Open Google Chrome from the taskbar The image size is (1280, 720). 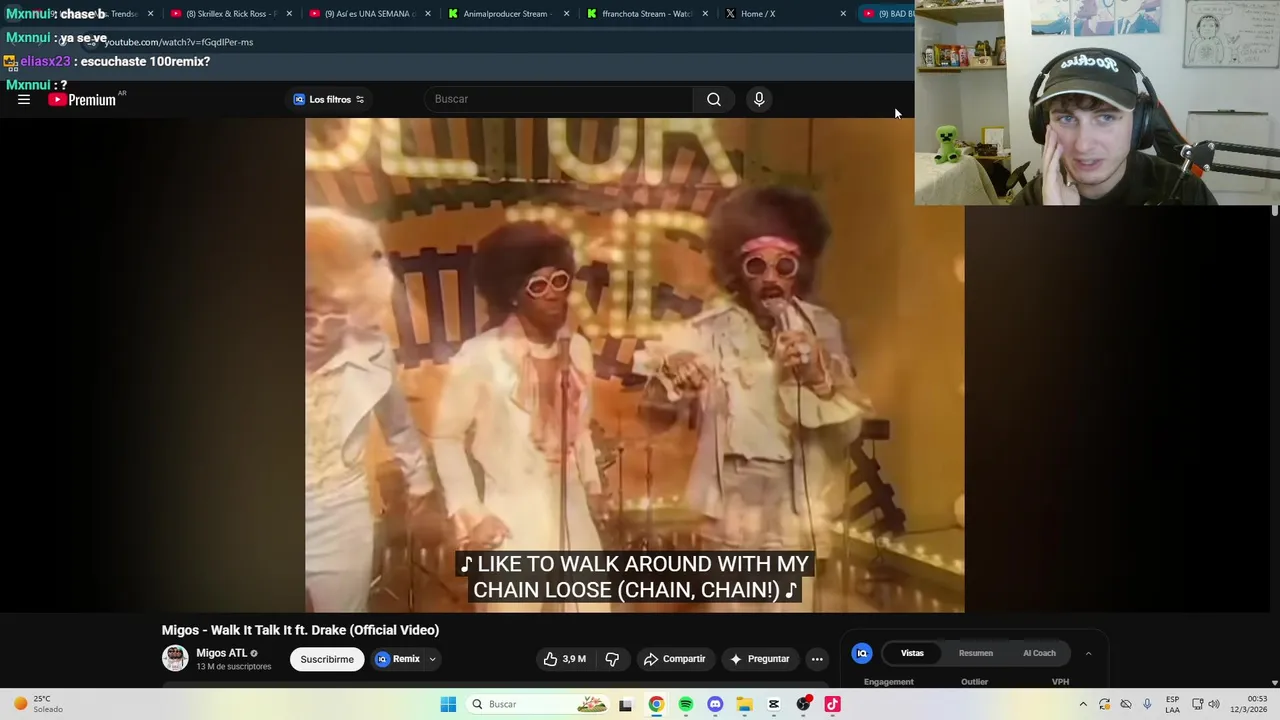pyautogui.click(x=656, y=704)
